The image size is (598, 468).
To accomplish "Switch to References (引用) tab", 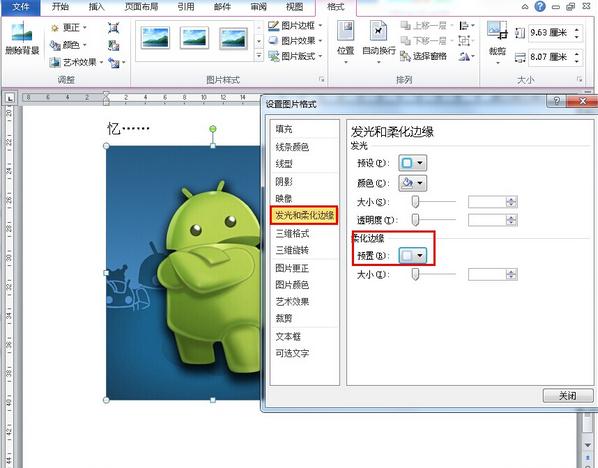I will pos(186,7).
